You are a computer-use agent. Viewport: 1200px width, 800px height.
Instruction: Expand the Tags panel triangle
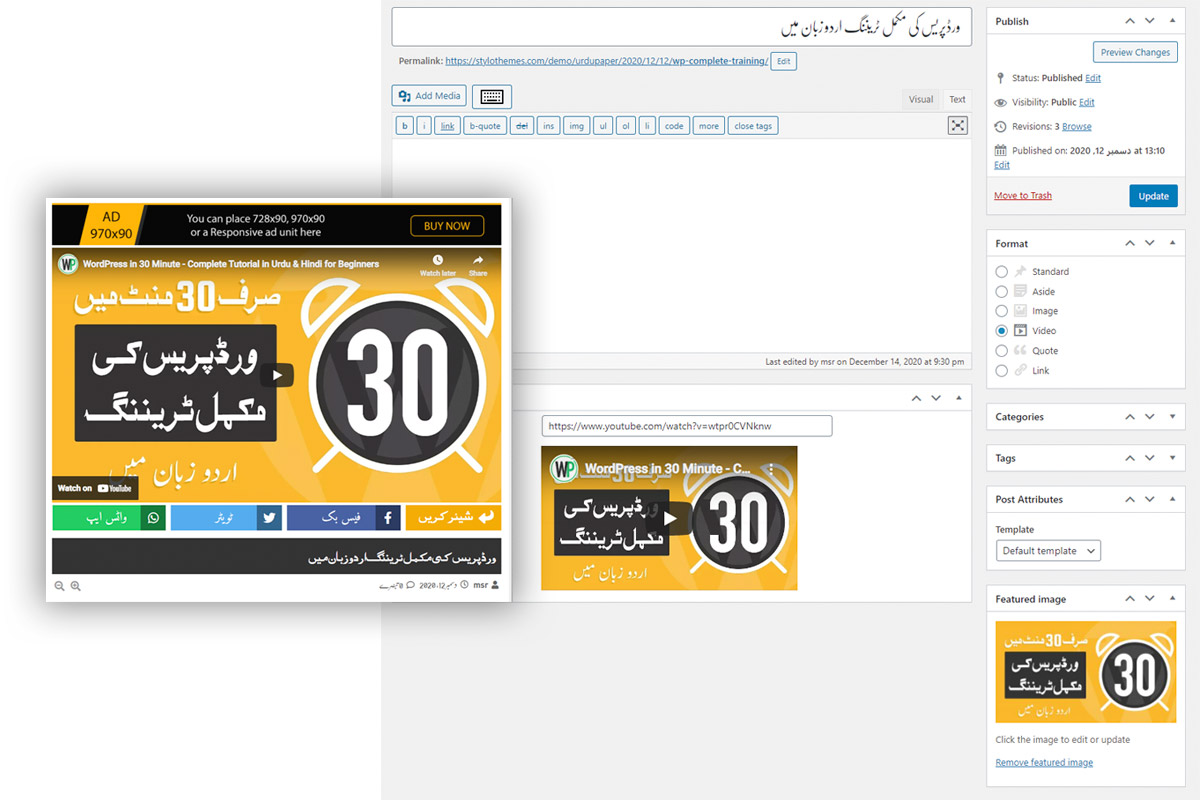(x=1172, y=458)
